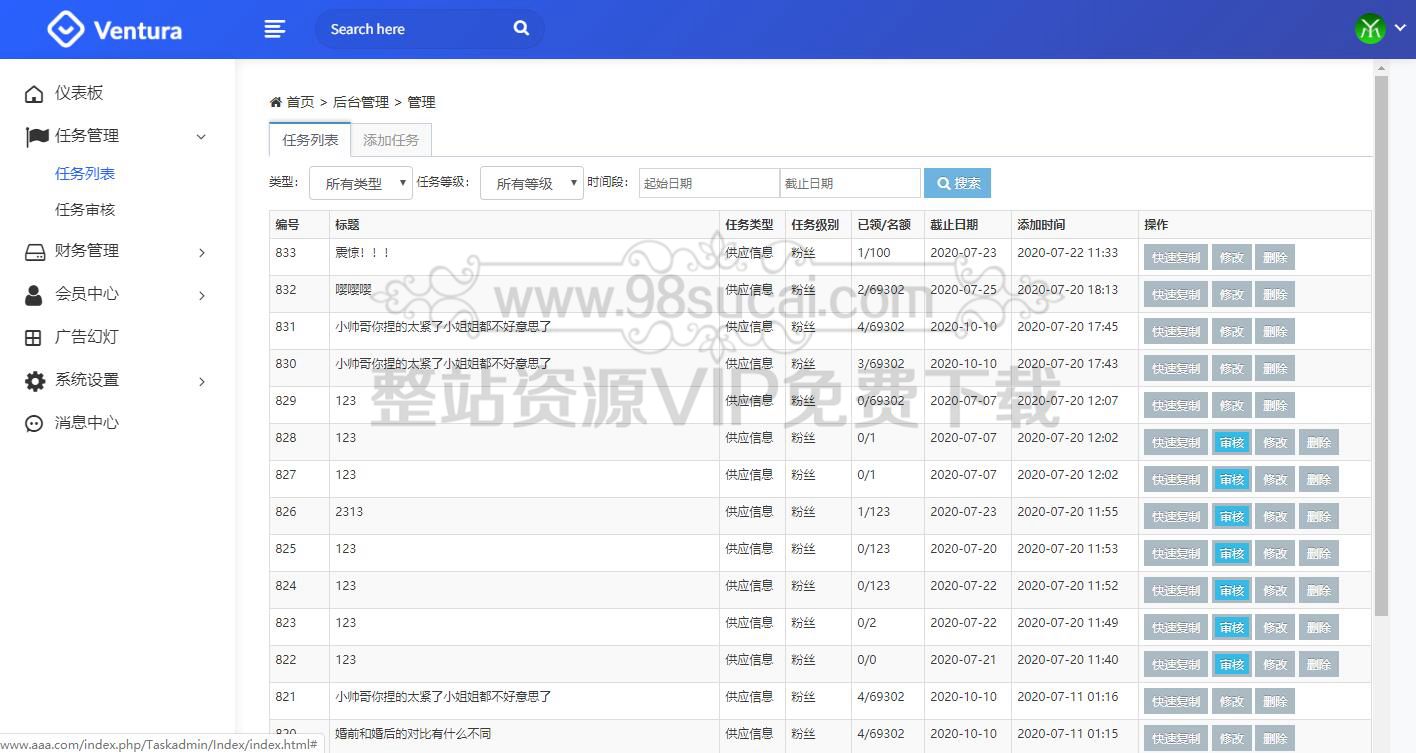
Task: Click the Ventura logo icon
Action: tap(66, 29)
